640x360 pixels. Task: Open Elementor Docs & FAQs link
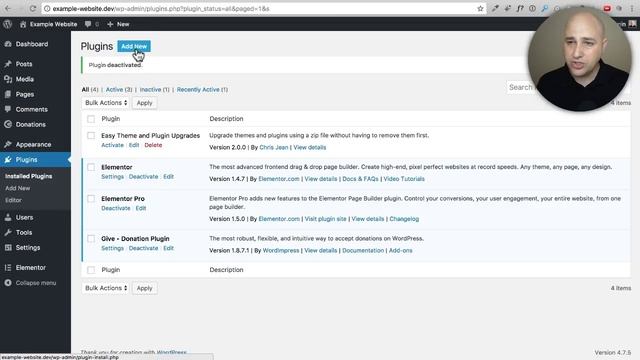pyautogui.click(x=360, y=179)
